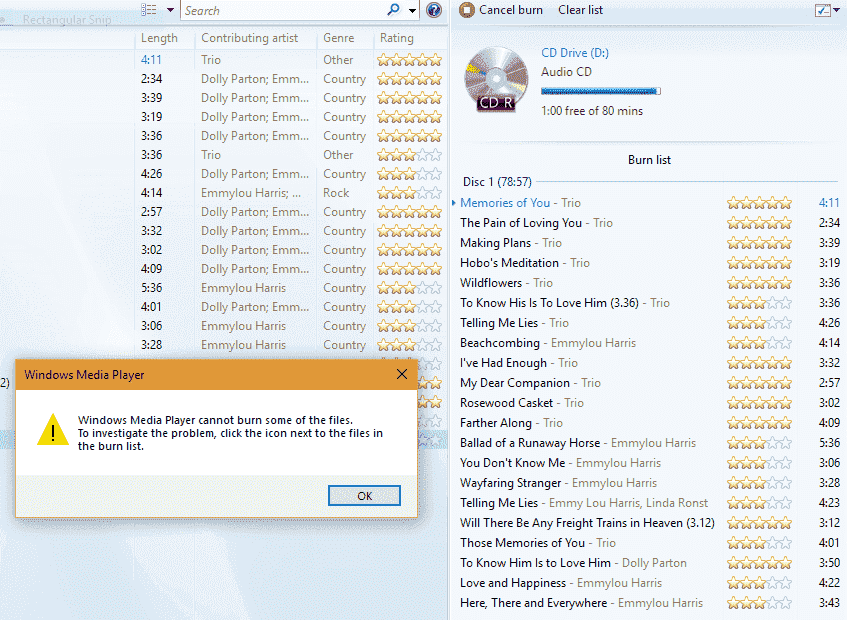Viewport: 847px width, 620px height.
Task: Sort by the Length column header
Action: [159, 38]
